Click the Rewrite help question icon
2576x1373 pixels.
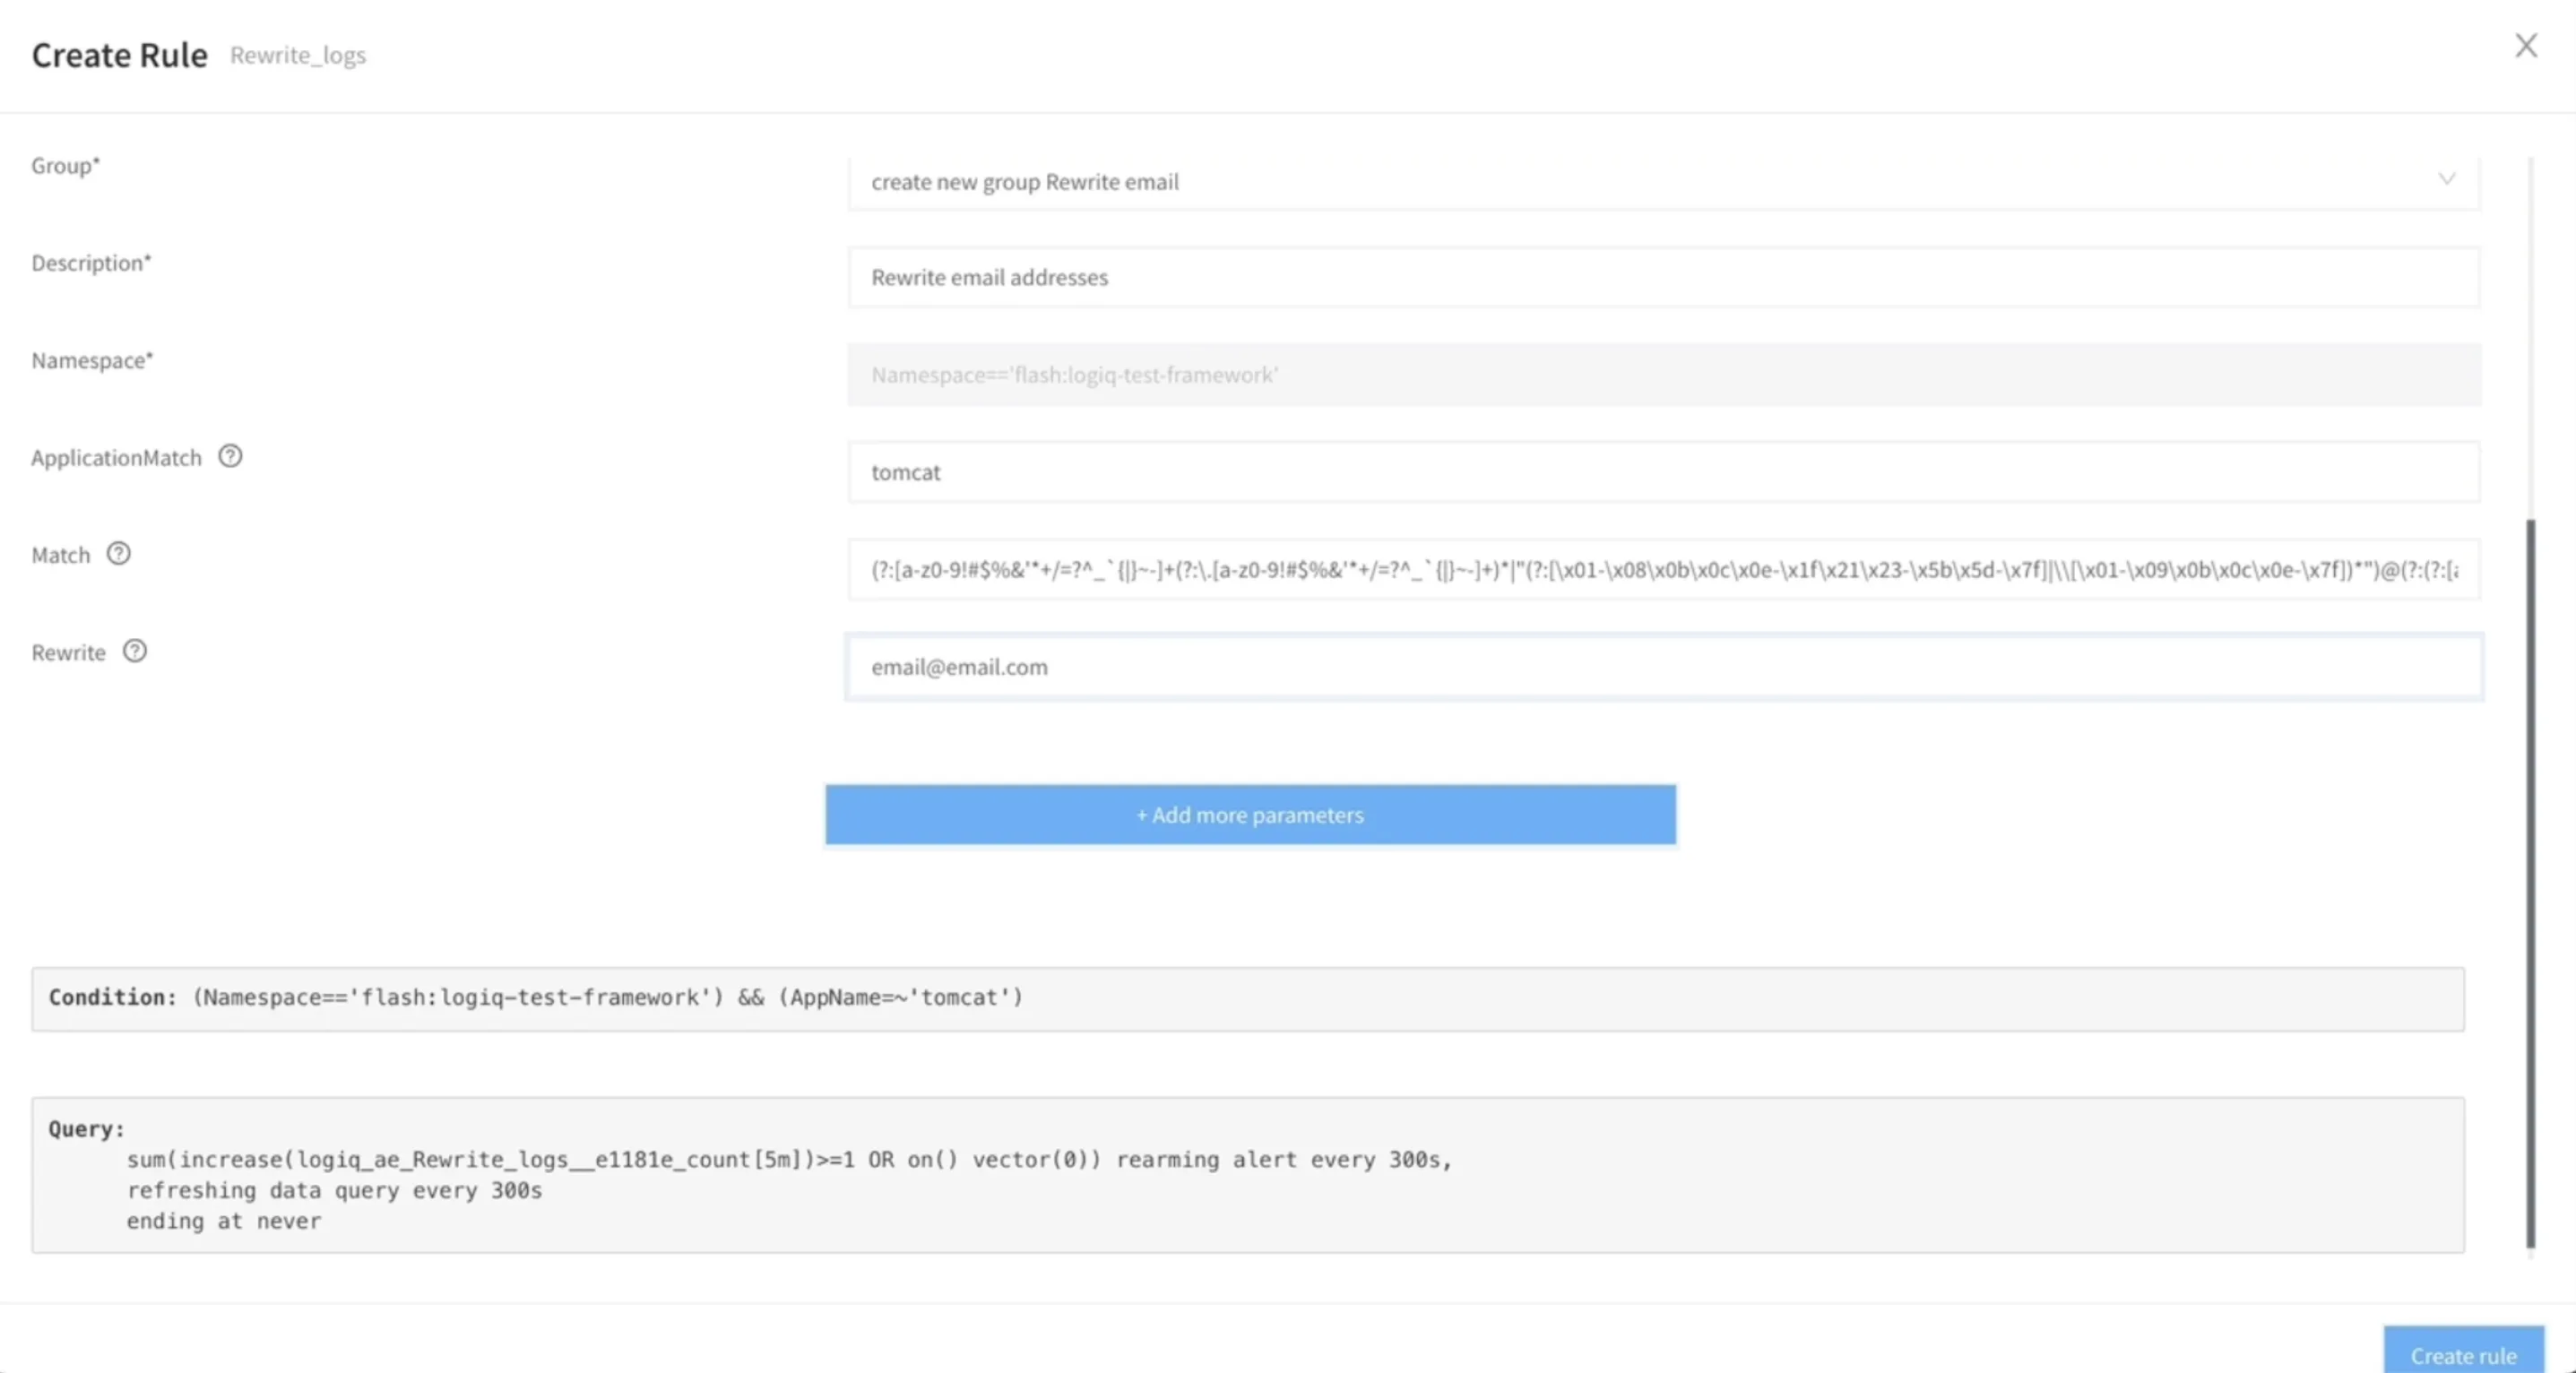tap(135, 651)
